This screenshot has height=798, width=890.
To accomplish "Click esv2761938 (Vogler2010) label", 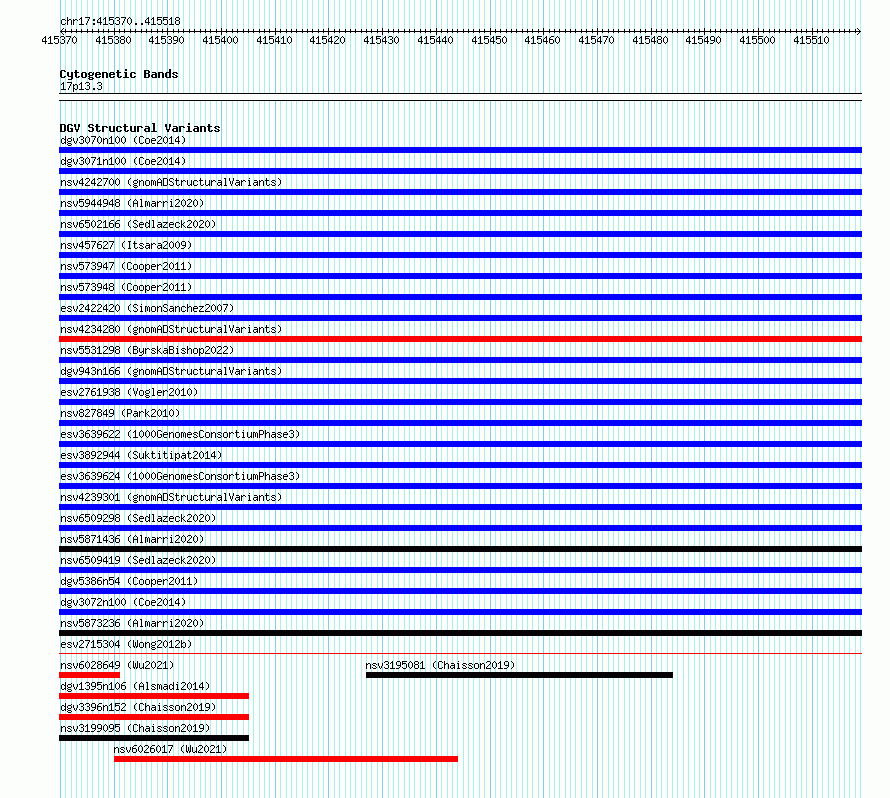I will (x=129, y=392).
